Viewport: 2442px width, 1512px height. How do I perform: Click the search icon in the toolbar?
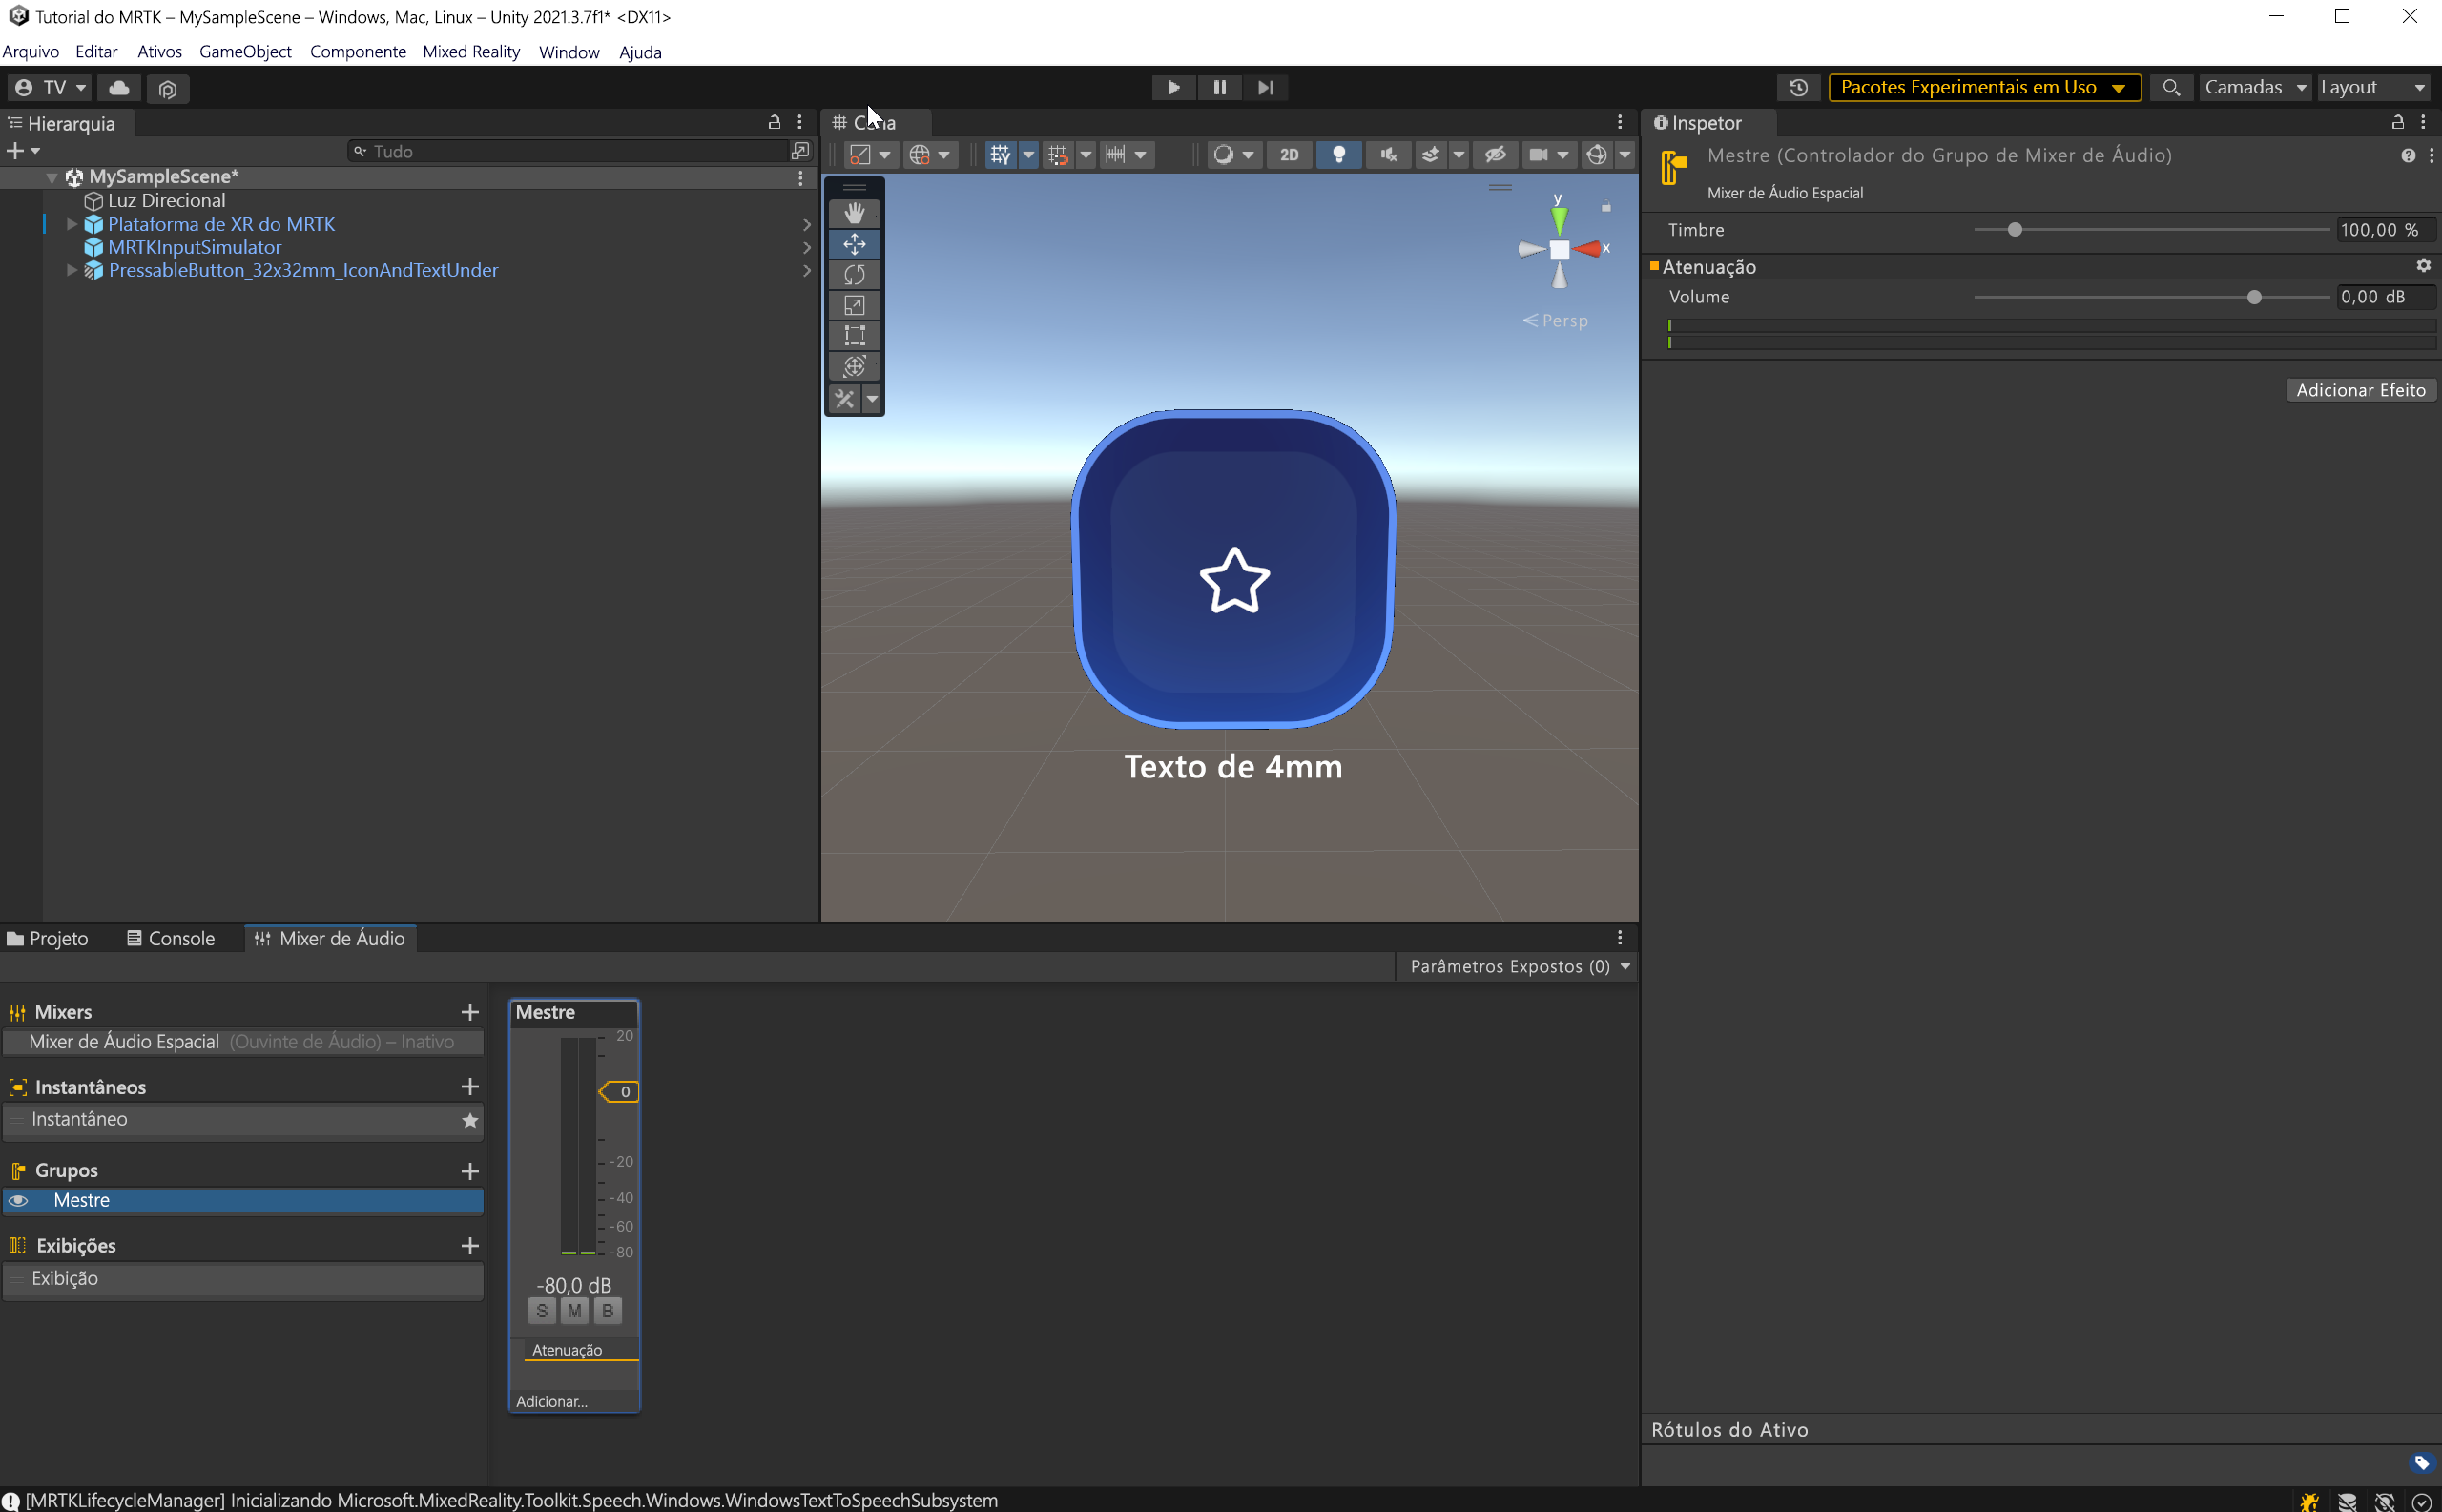pyautogui.click(x=2171, y=88)
